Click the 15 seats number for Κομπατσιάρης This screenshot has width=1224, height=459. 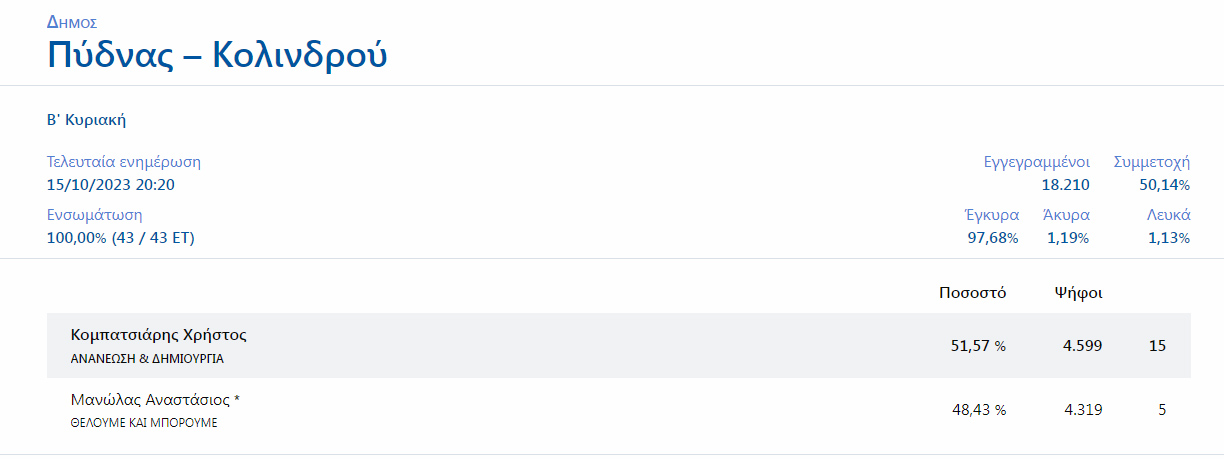point(1158,346)
